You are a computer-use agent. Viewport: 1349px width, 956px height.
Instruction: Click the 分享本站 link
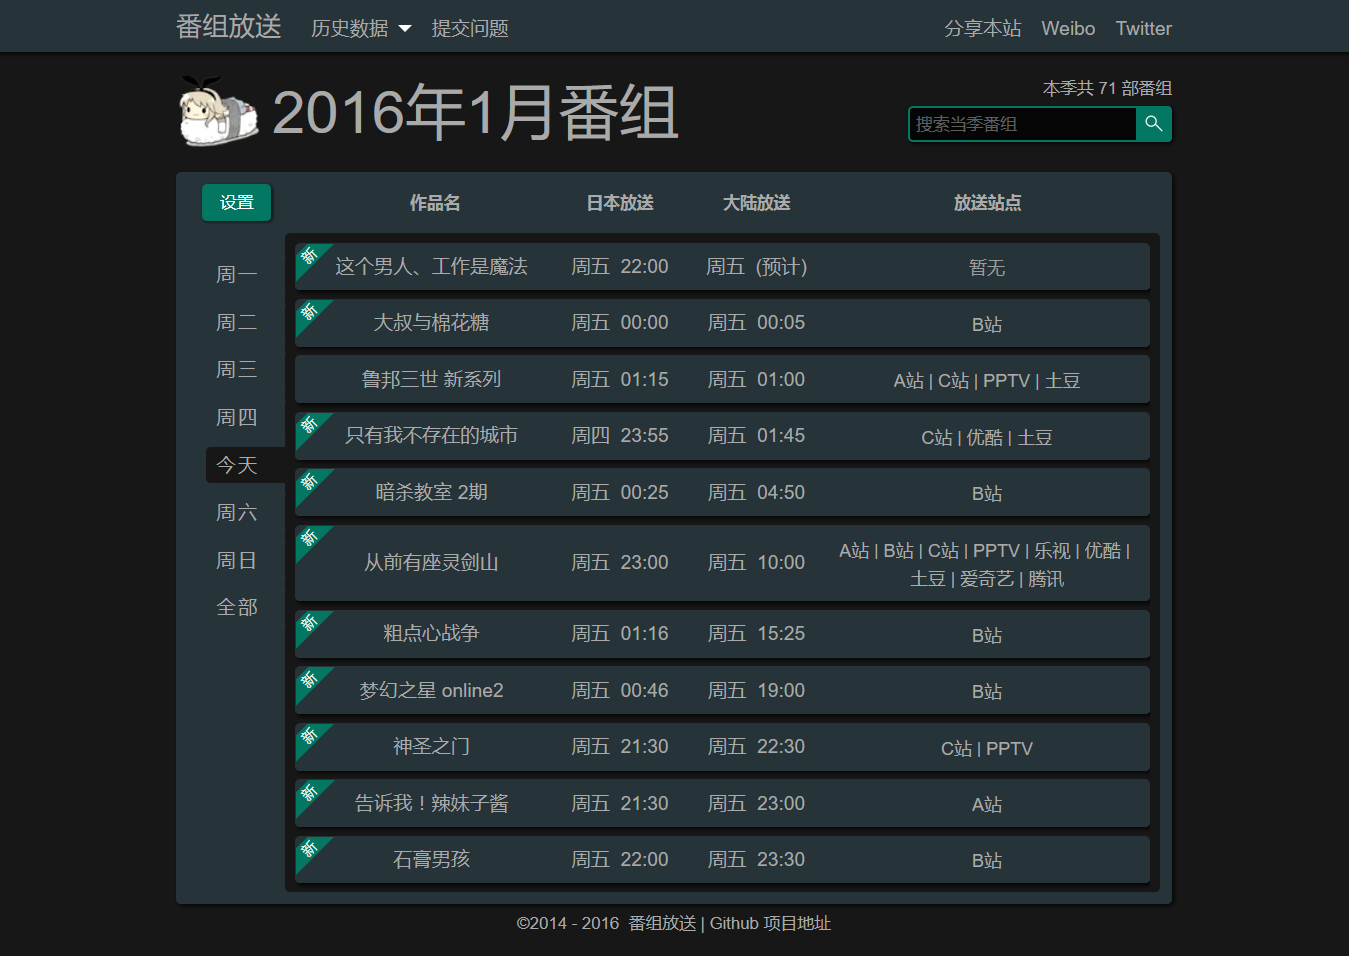coord(982,28)
